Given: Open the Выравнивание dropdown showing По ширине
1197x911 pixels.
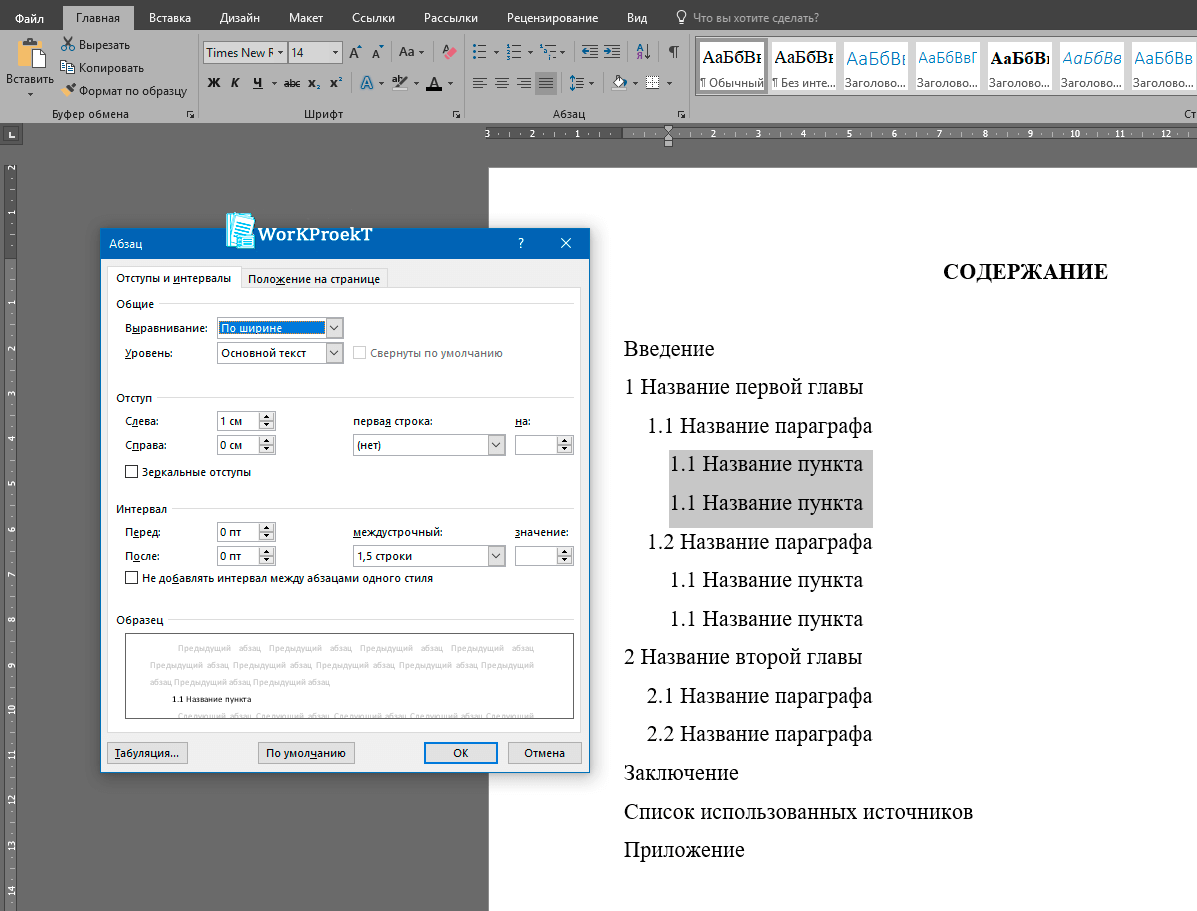Looking at the screenshot, I should pyautogui.click(x=335, y=328).
